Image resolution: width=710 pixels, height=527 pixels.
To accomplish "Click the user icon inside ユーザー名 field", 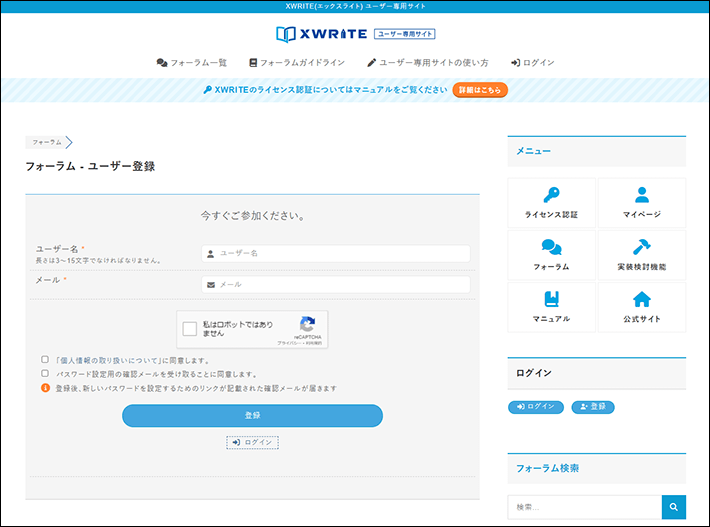I will (211, 254).
